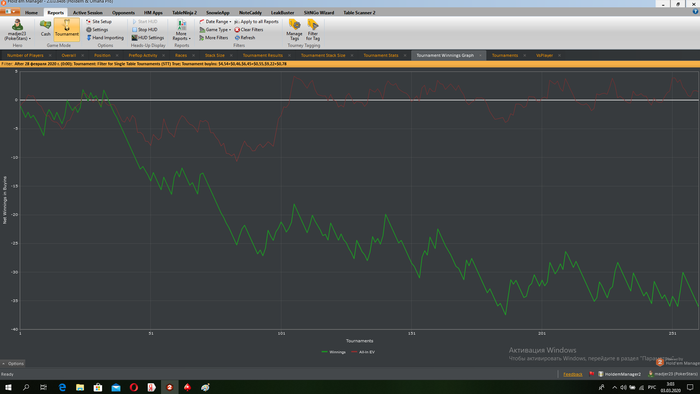Image resolution: width=700 pixels, height=394 pixels.
Task: Close the Stack Size report tab
Action: coord(231,55)
